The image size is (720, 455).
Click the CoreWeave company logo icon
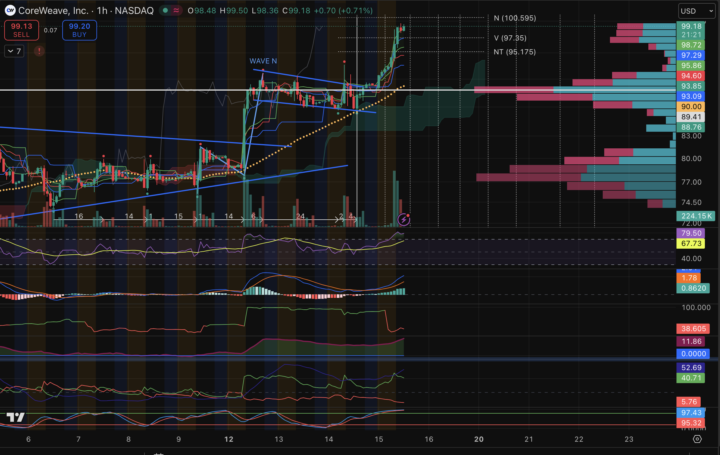(10, 10)
